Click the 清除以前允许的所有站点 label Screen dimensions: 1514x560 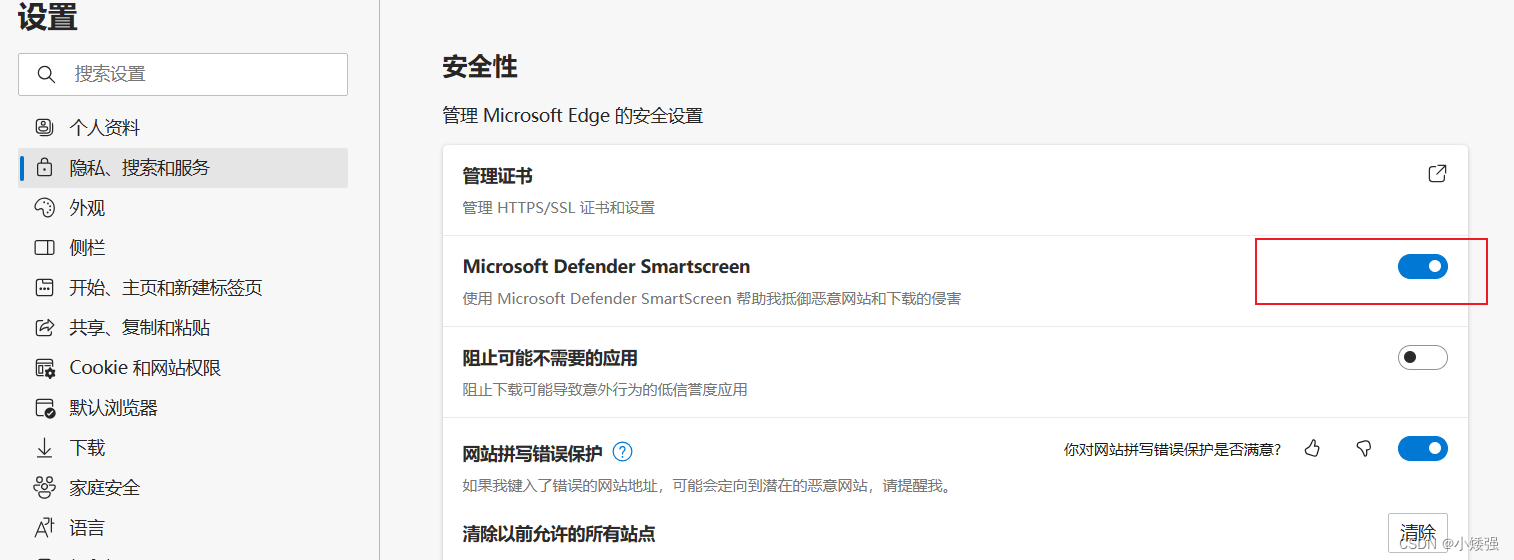[x=559, y=534]
